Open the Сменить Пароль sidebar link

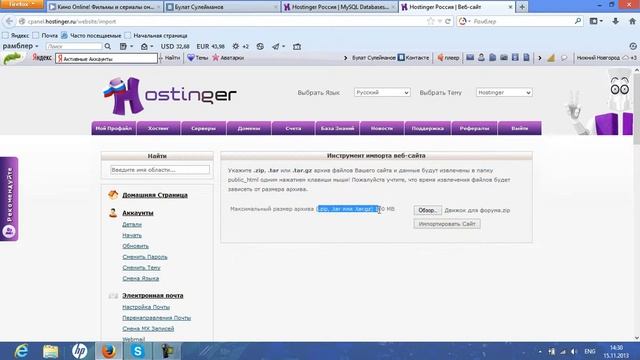pyautogui.click(x=145, y=257)
